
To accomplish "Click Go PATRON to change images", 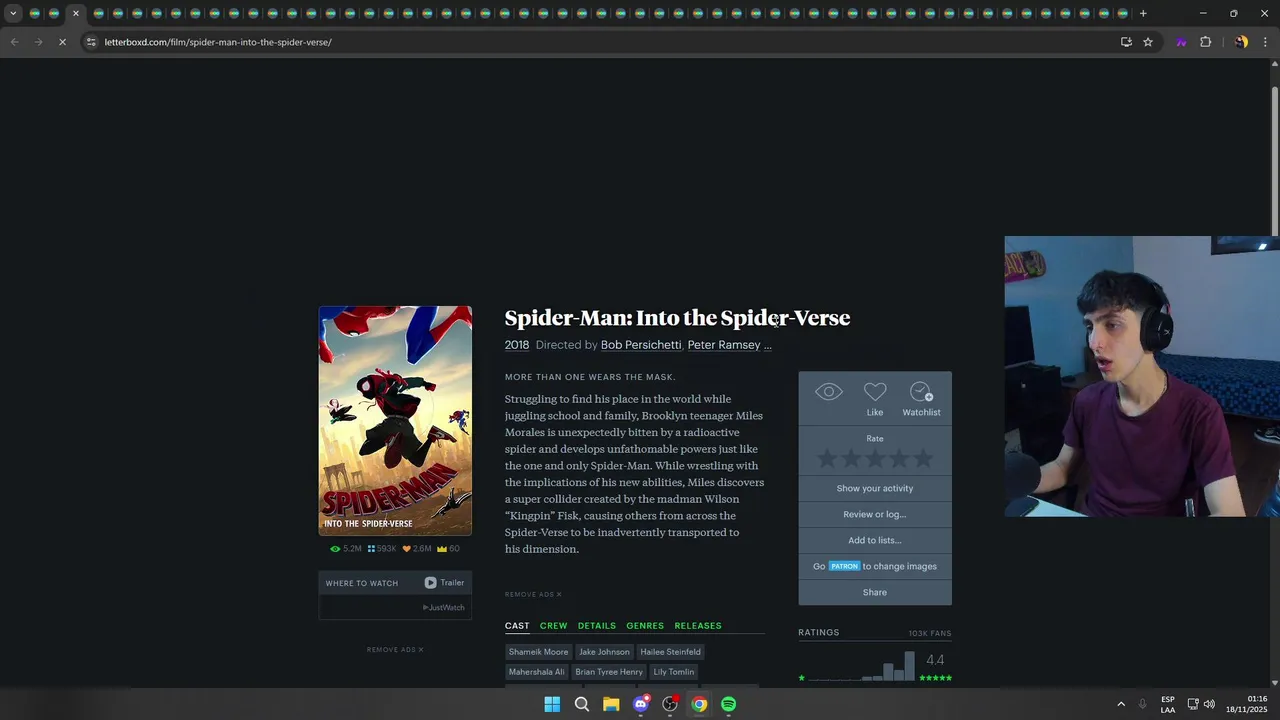I will 875,566.
